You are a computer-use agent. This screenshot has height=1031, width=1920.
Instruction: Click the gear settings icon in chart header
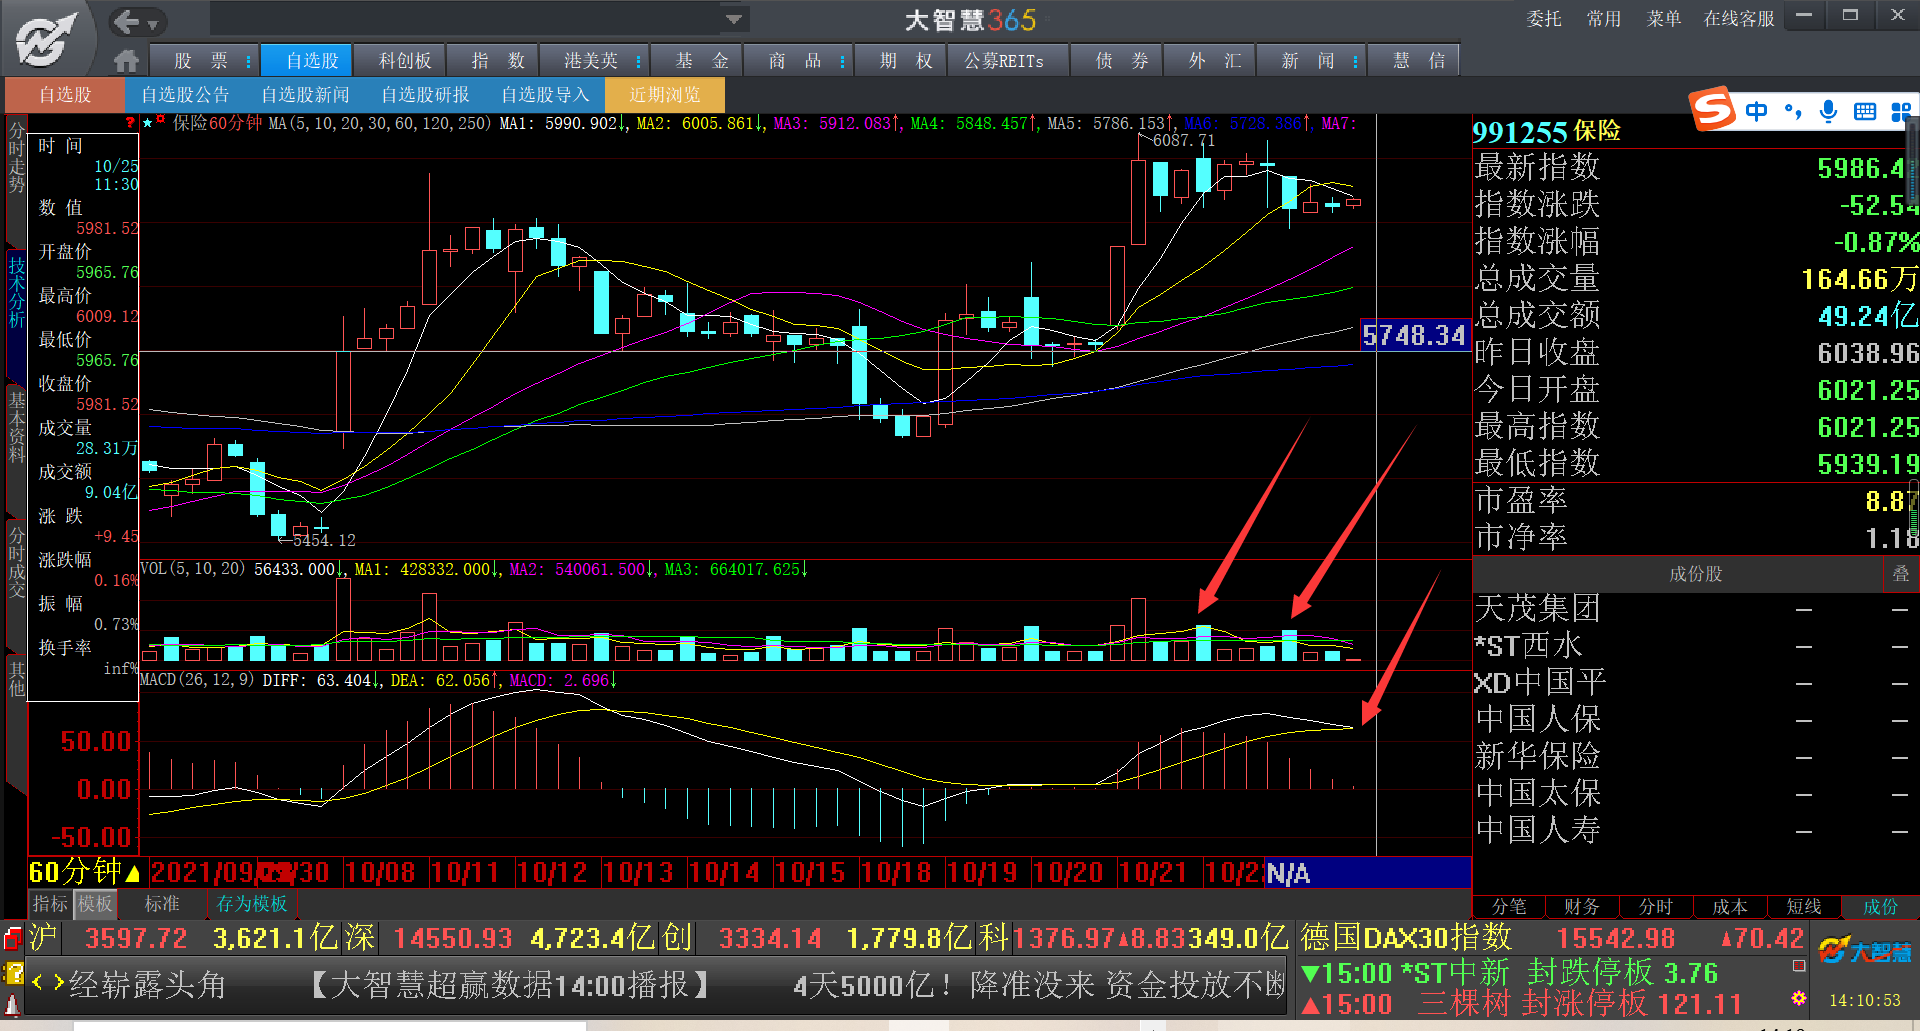(x=160, y=121)
